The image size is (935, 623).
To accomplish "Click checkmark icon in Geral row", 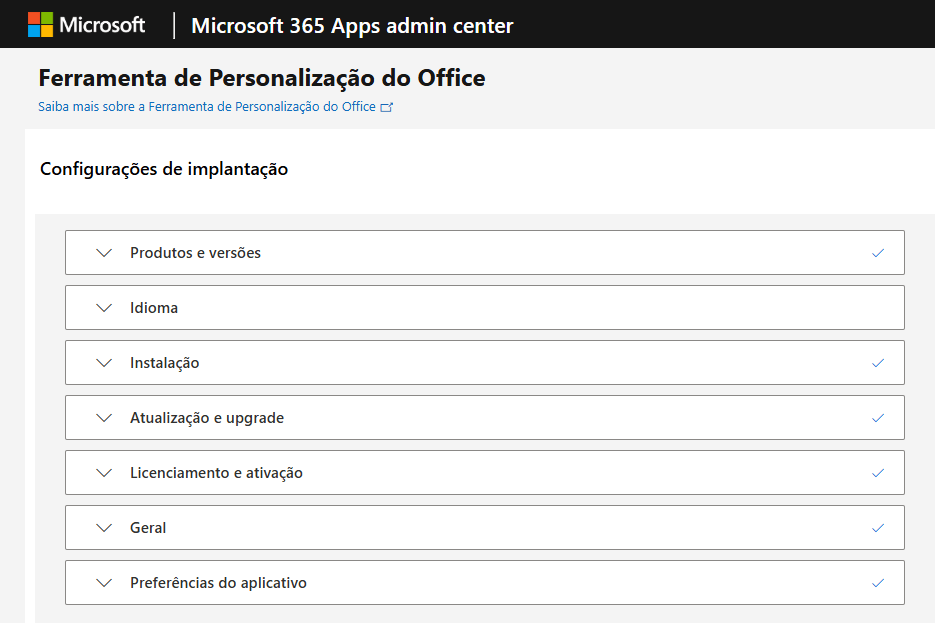I will (x=878, y=528).
